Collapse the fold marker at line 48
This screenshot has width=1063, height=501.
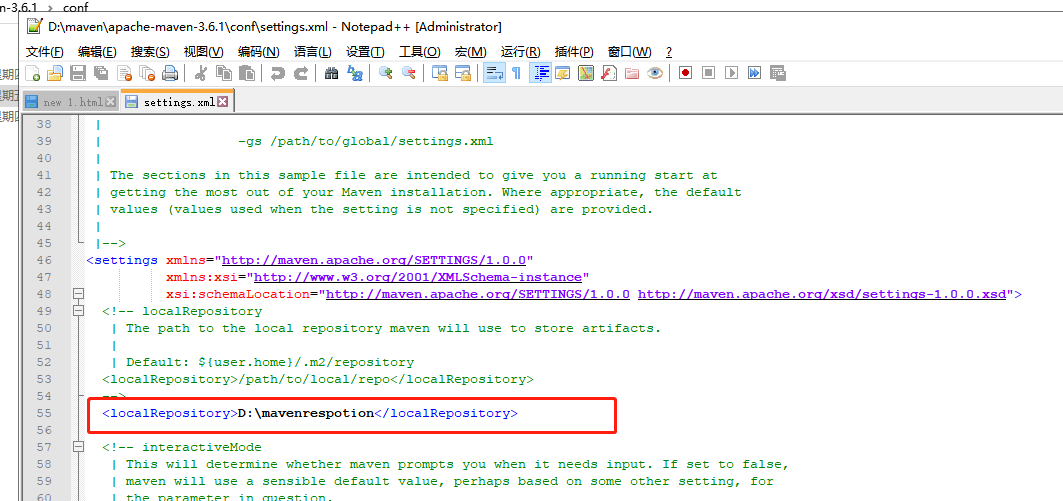click(x=79, y=294)
